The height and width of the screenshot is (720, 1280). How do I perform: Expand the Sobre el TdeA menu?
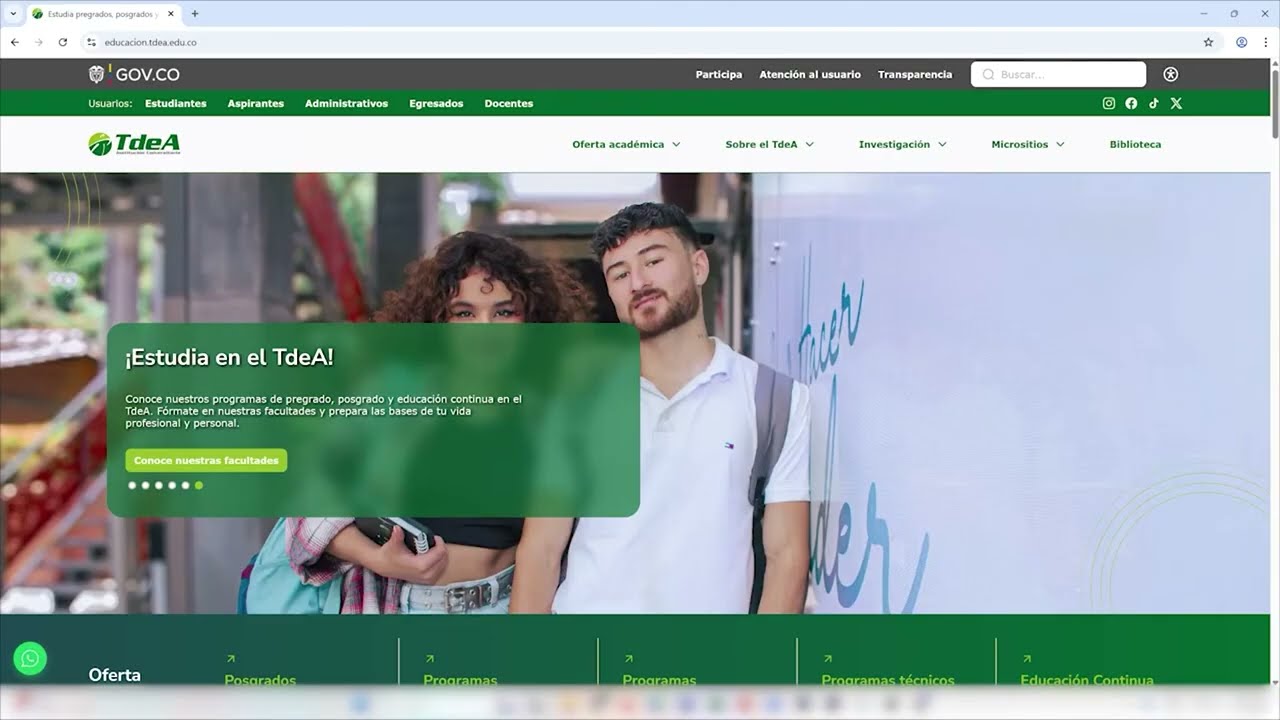tap(769, 144)
